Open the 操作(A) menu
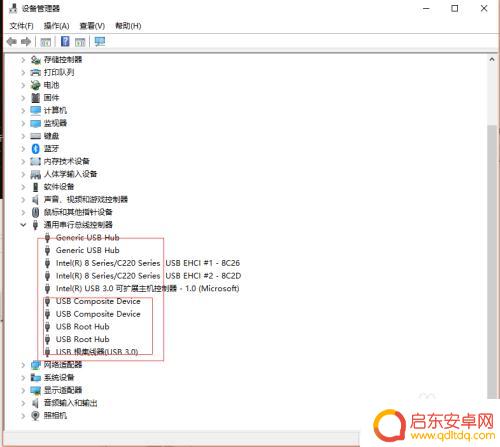Viewport: 500px width, 447px height. tap(57, 26)
